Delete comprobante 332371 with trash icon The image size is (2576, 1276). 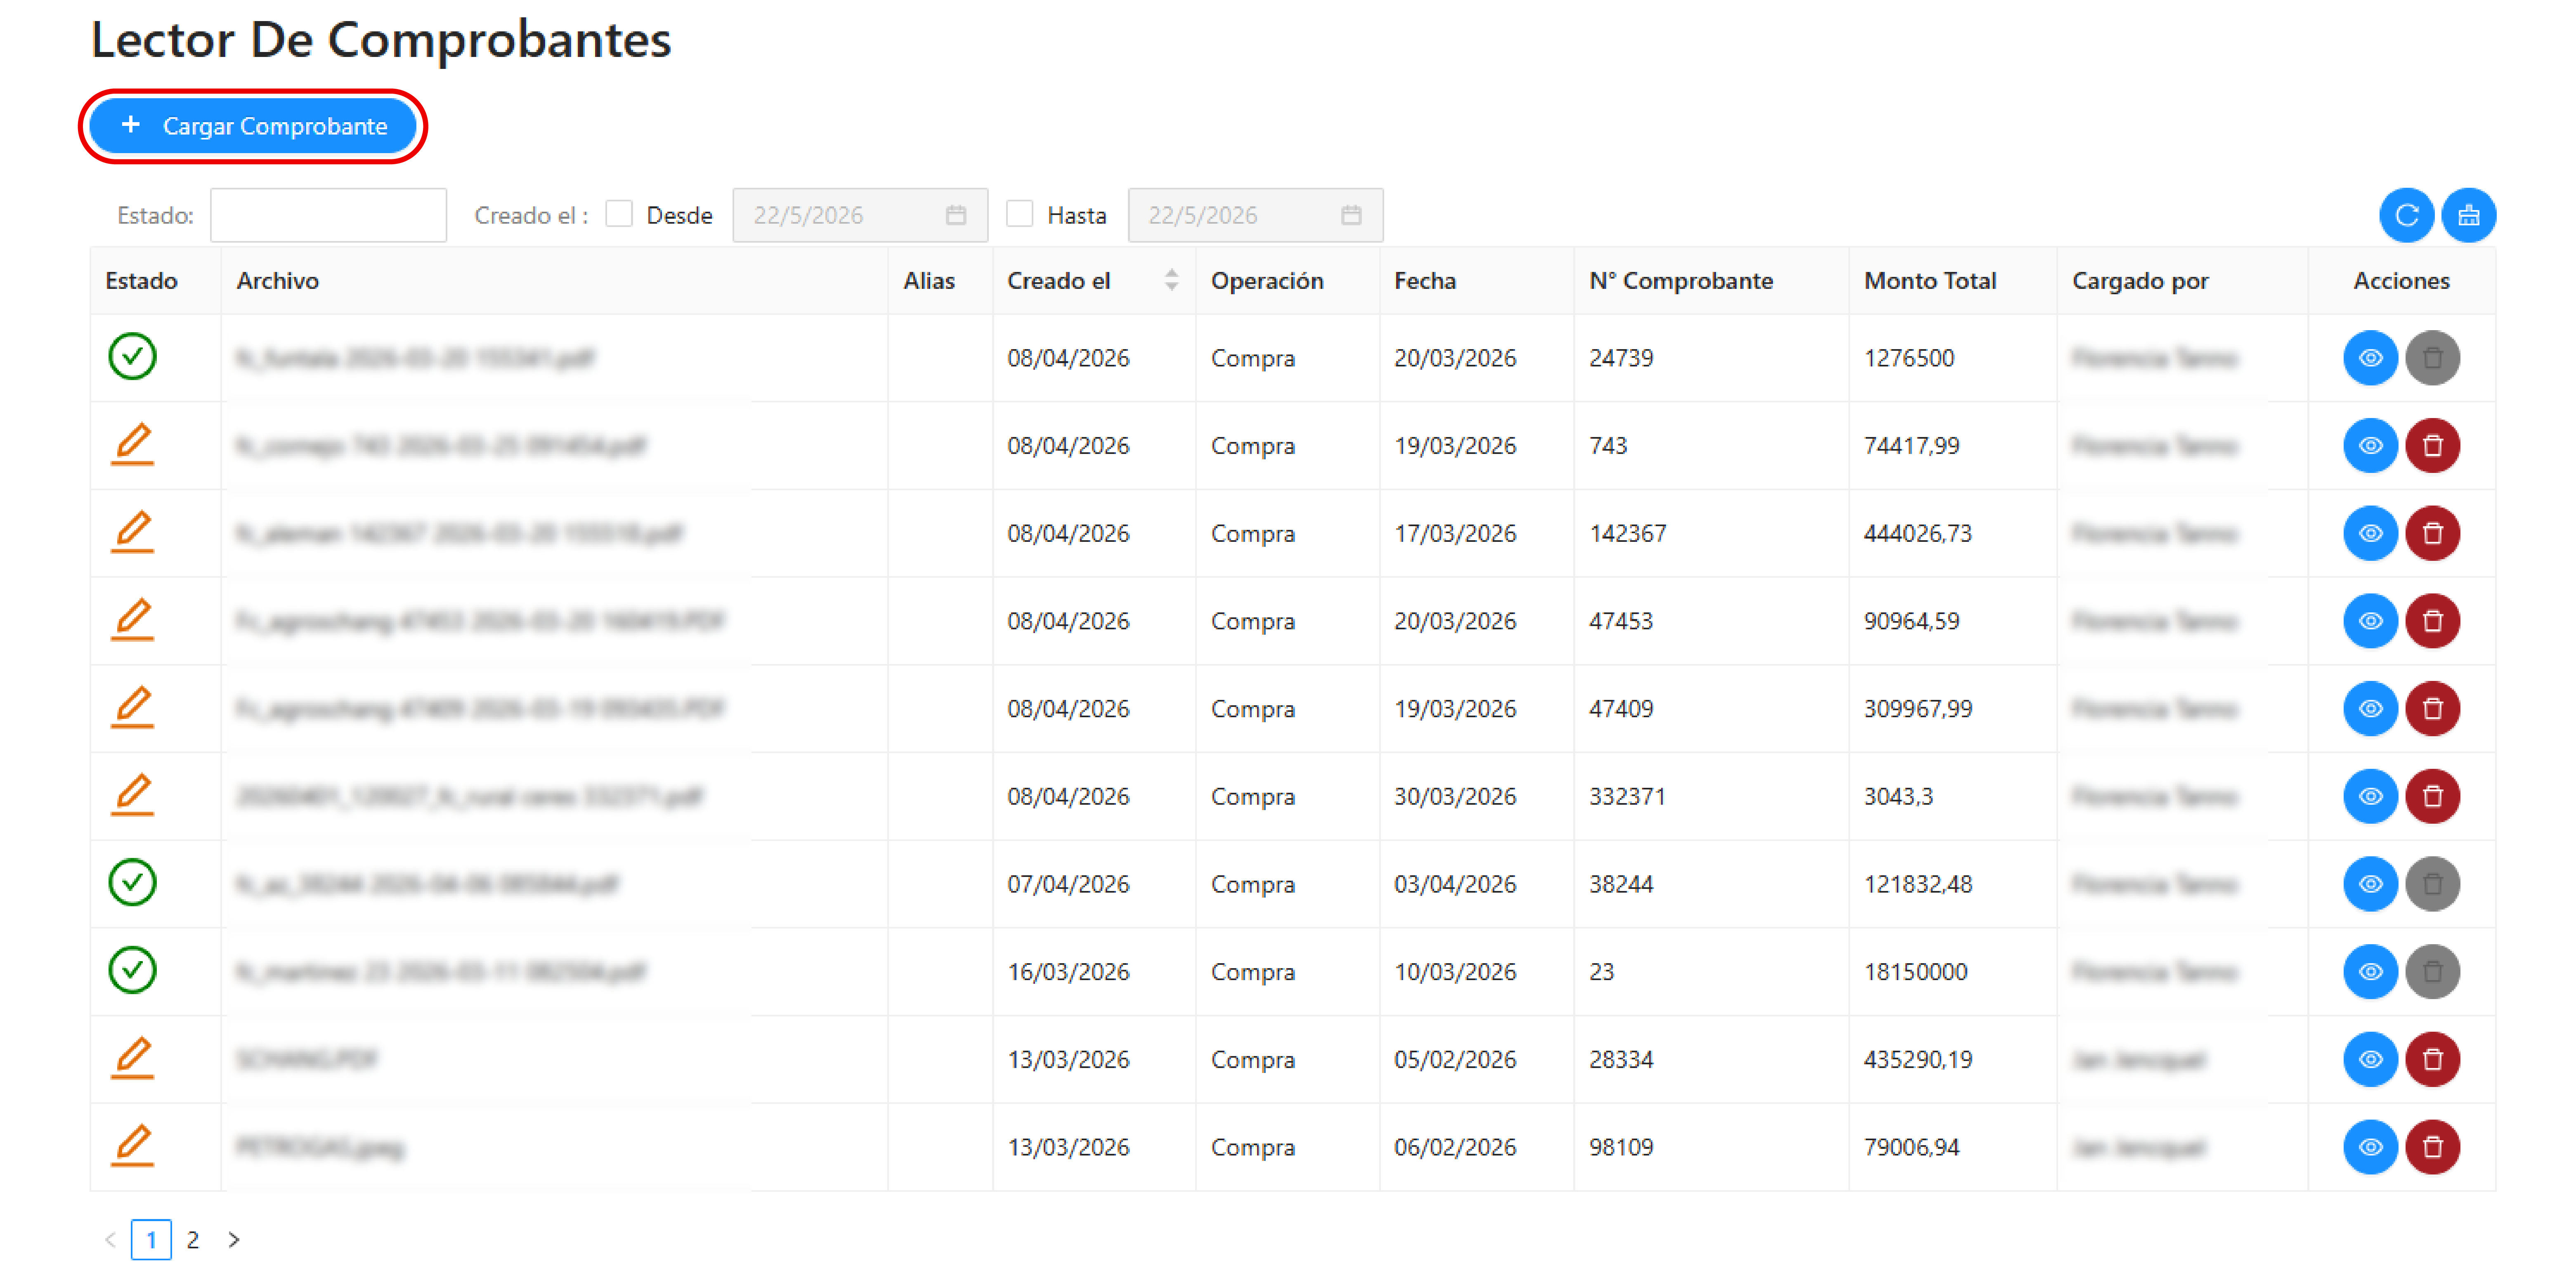pyautogui.click(x=2432, y=796)
